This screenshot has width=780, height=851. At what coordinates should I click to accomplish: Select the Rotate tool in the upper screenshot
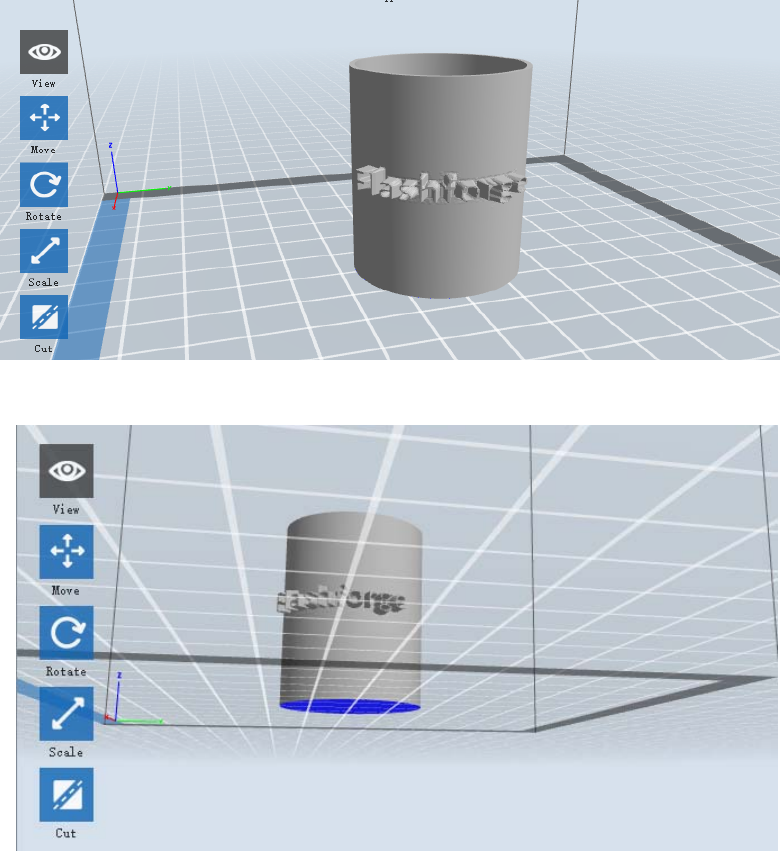coord(44,185)
